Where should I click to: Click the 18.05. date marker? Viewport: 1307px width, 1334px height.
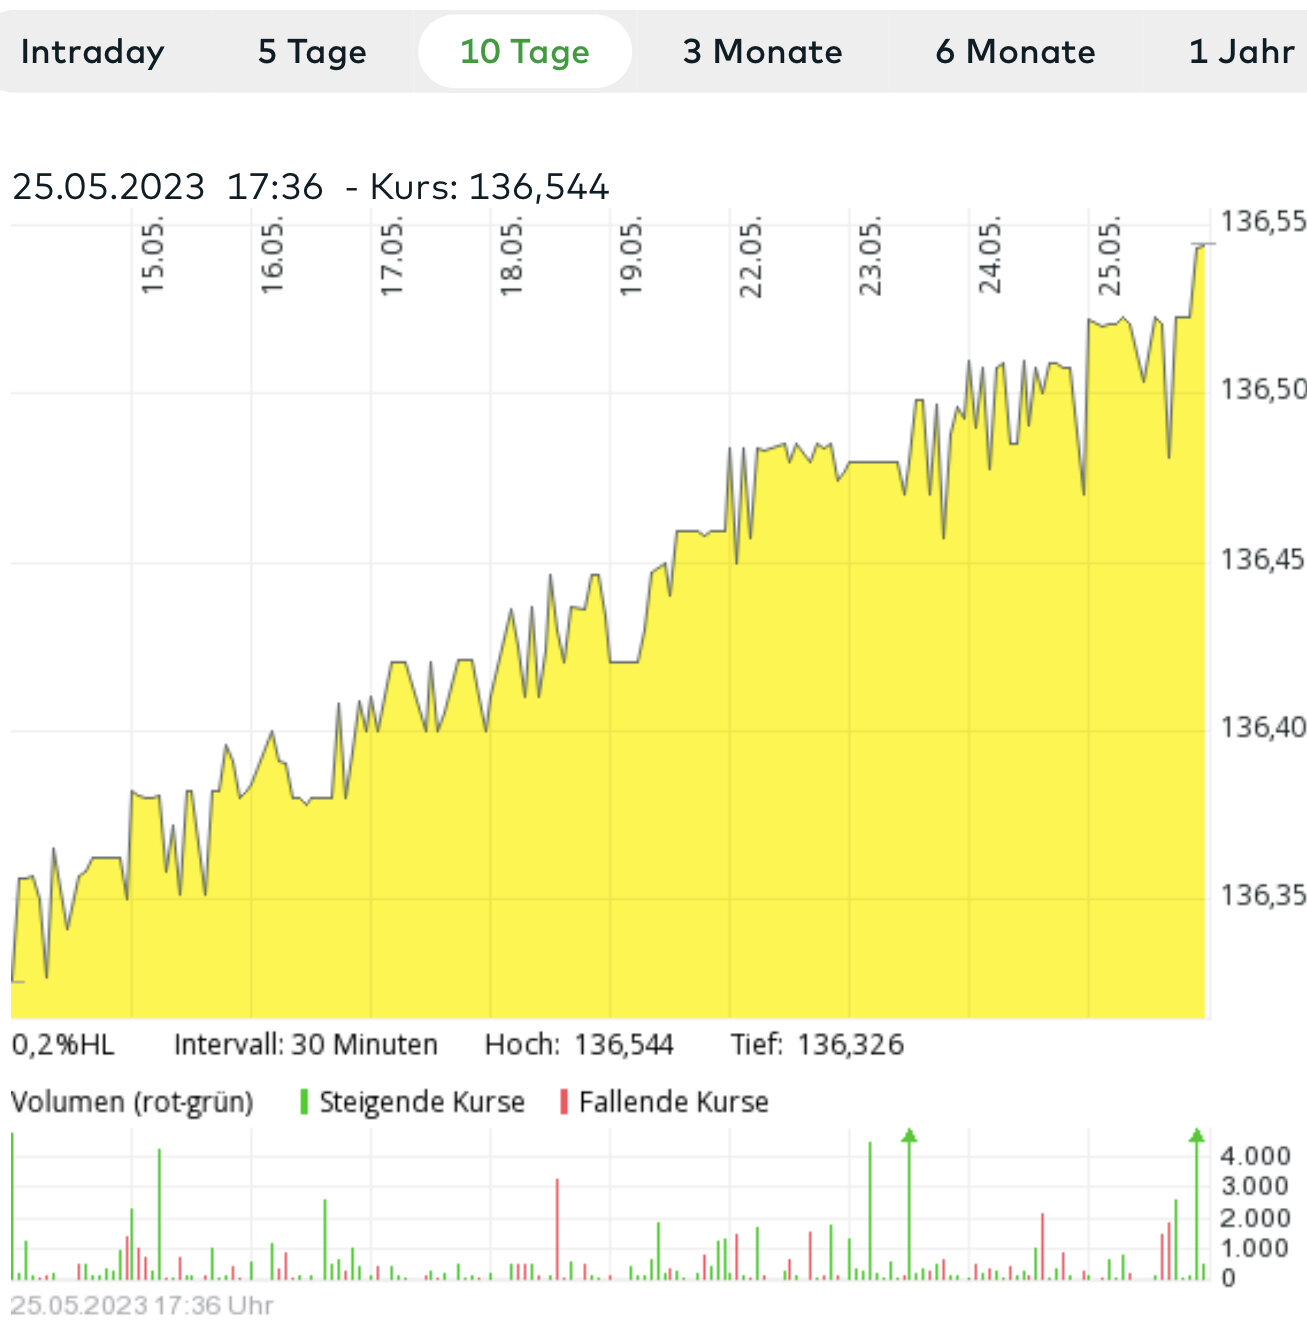511,257
